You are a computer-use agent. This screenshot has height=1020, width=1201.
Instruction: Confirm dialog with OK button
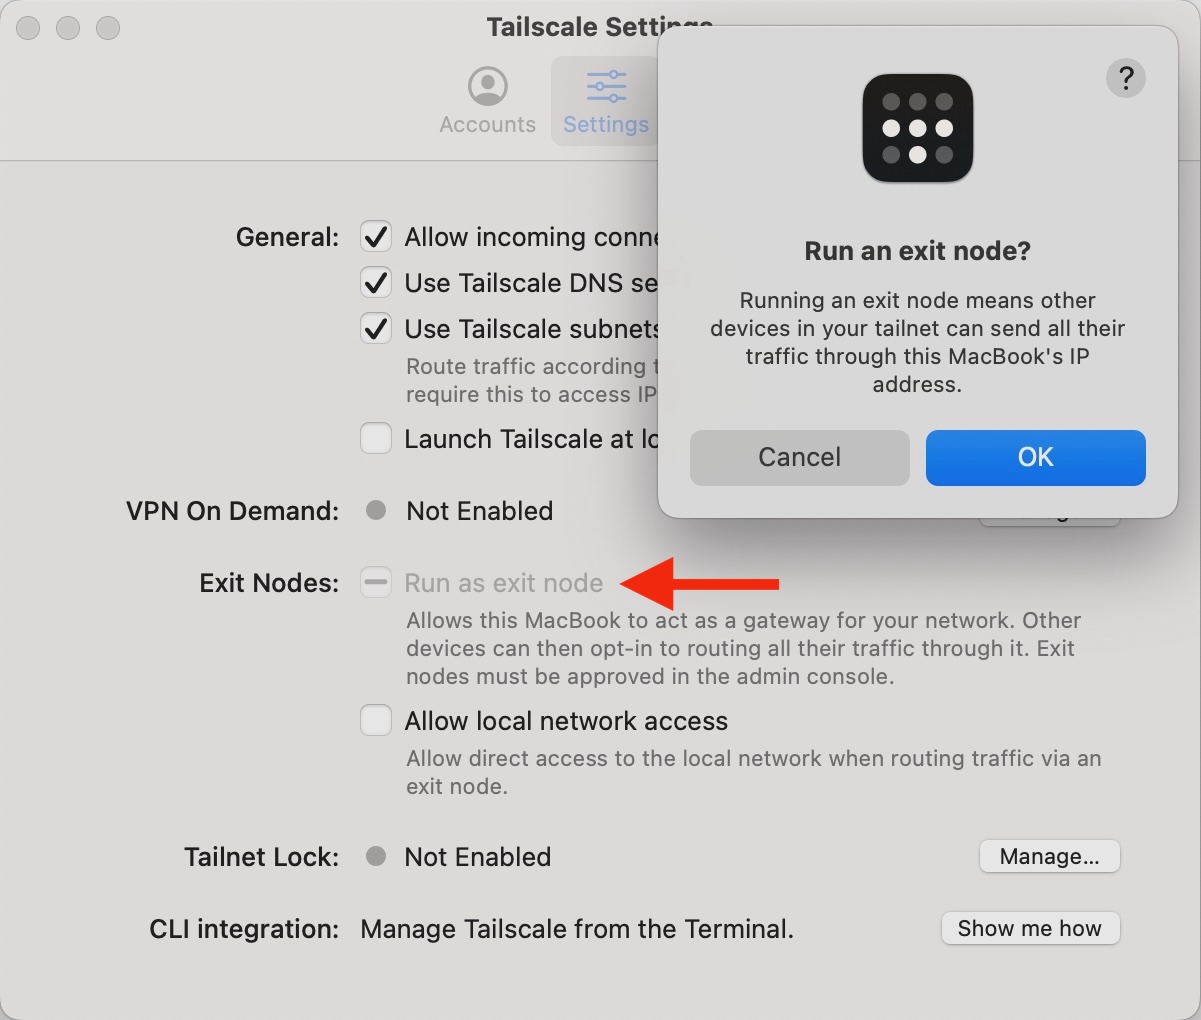(1036, 458)
